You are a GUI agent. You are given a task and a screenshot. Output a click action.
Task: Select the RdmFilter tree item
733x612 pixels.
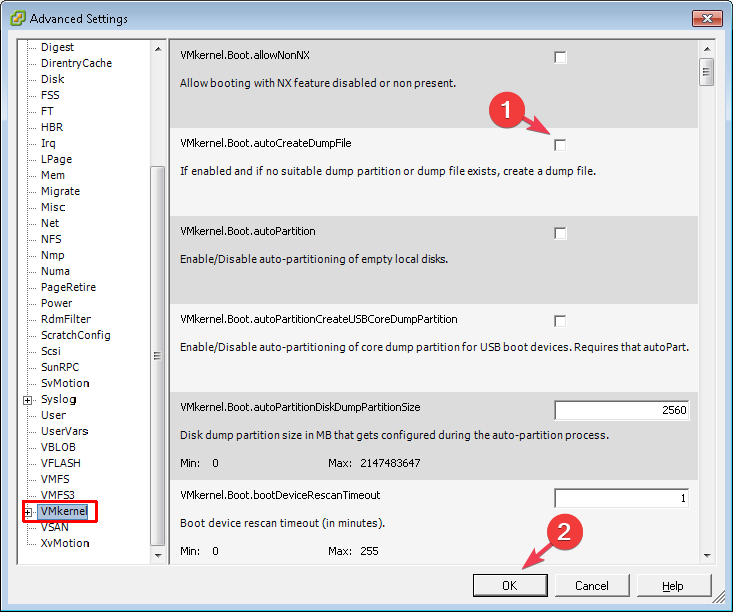point(66,319)
